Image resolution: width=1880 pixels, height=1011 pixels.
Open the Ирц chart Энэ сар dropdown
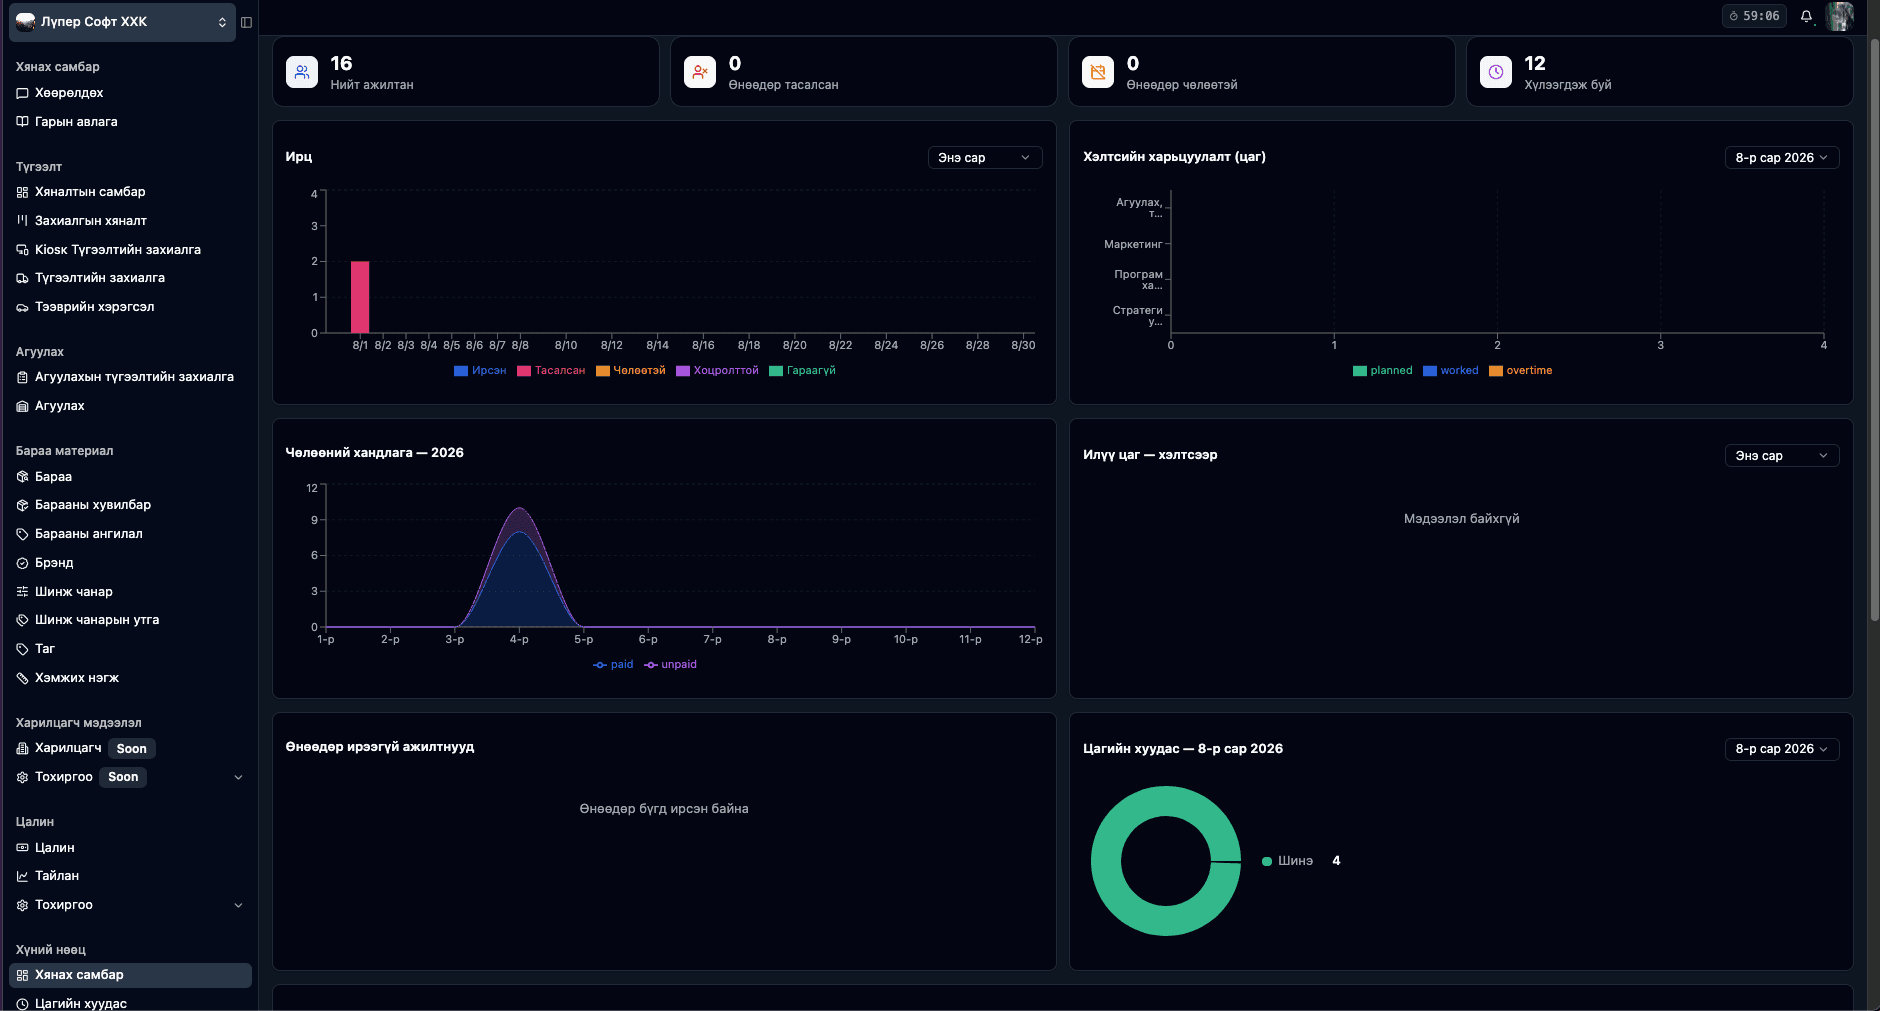tap(985, 158)
